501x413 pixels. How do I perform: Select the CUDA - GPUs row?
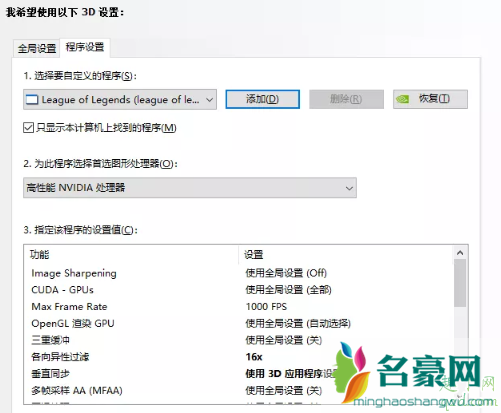pyautogui.click(x=239, y=290)
